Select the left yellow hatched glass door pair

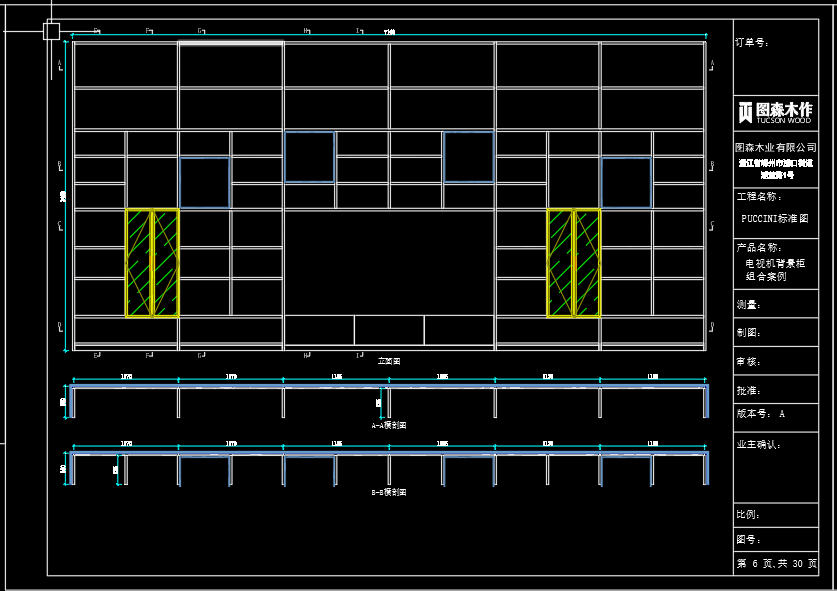click(152, 263)
